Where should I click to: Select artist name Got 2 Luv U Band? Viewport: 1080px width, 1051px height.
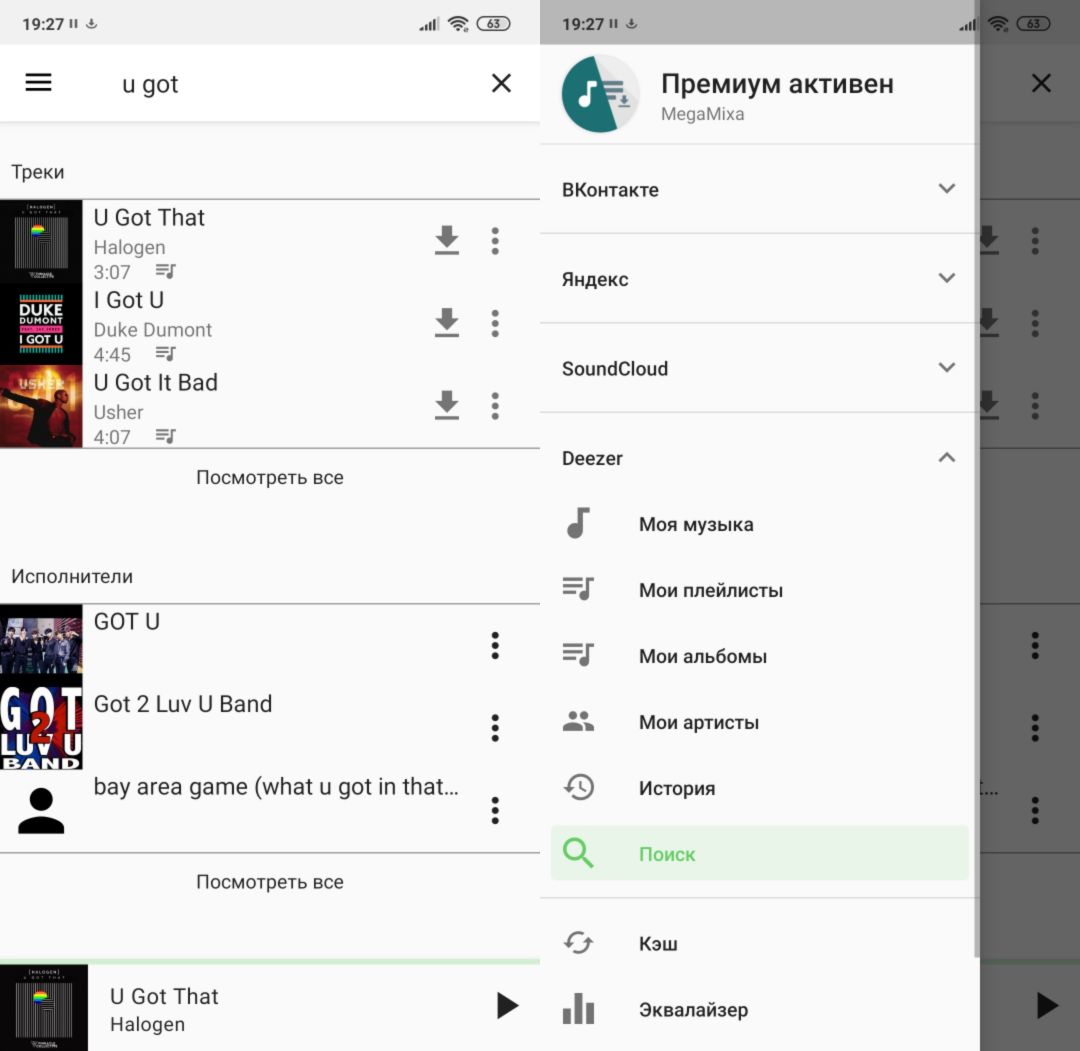[x=183, y=704]
